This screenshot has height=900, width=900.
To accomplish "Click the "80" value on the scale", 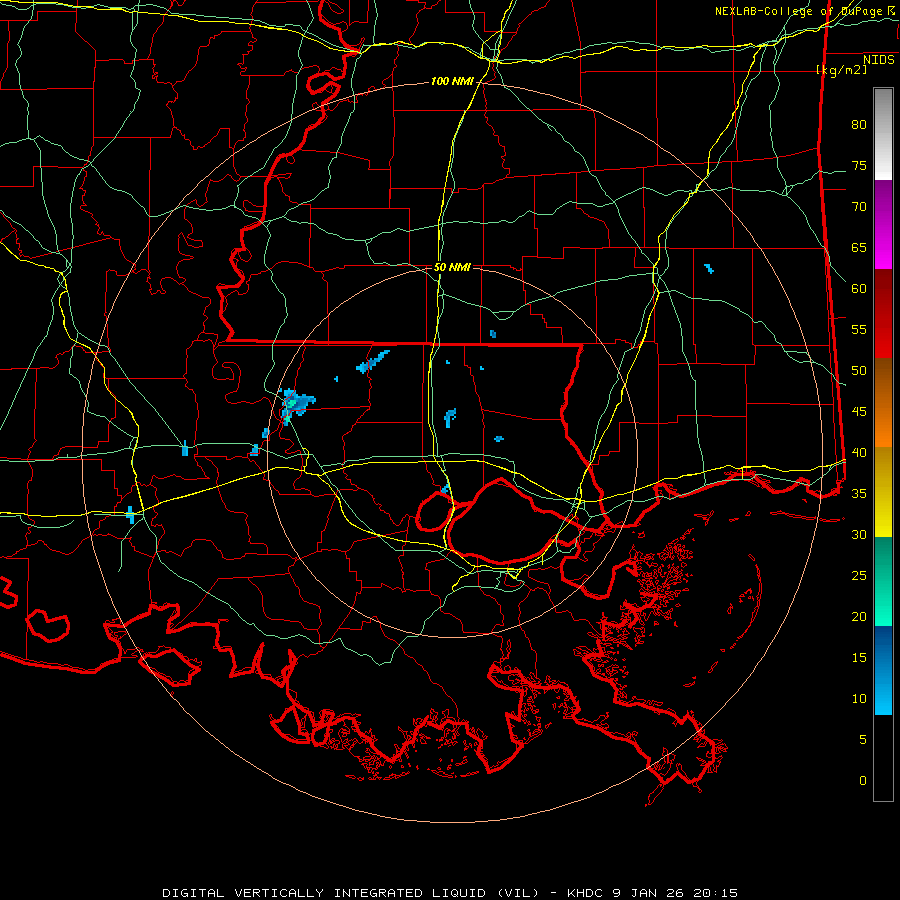I will tap(859, 125).
